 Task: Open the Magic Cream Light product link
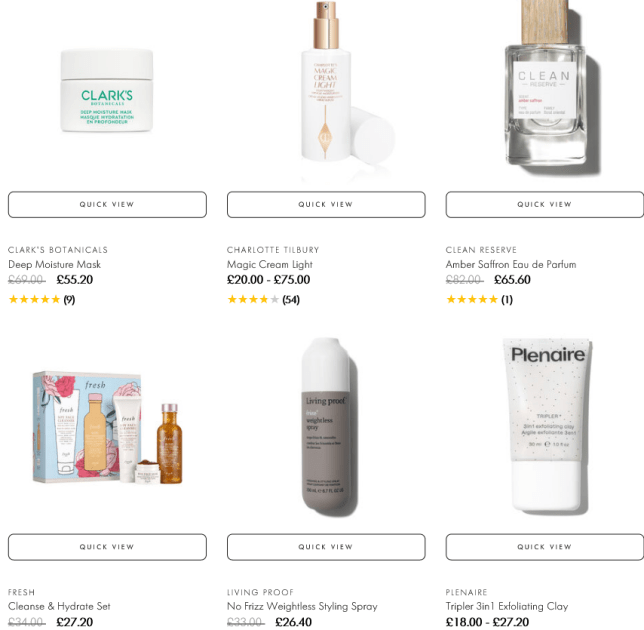tap(270, 264)
